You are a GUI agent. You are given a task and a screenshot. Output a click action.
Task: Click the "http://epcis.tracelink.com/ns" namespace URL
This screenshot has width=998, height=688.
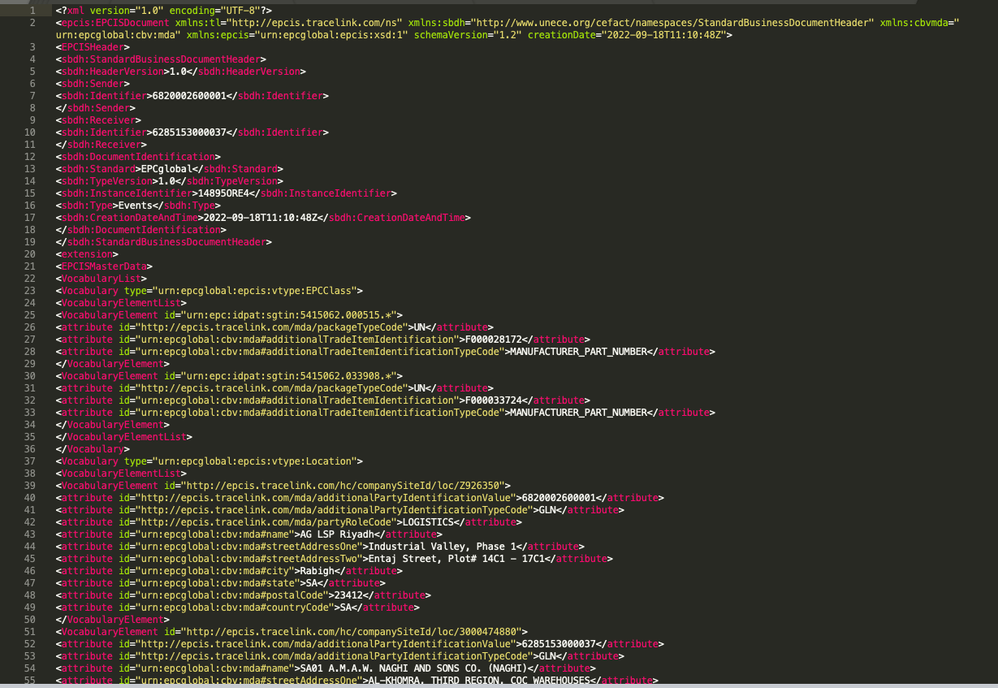315,23
